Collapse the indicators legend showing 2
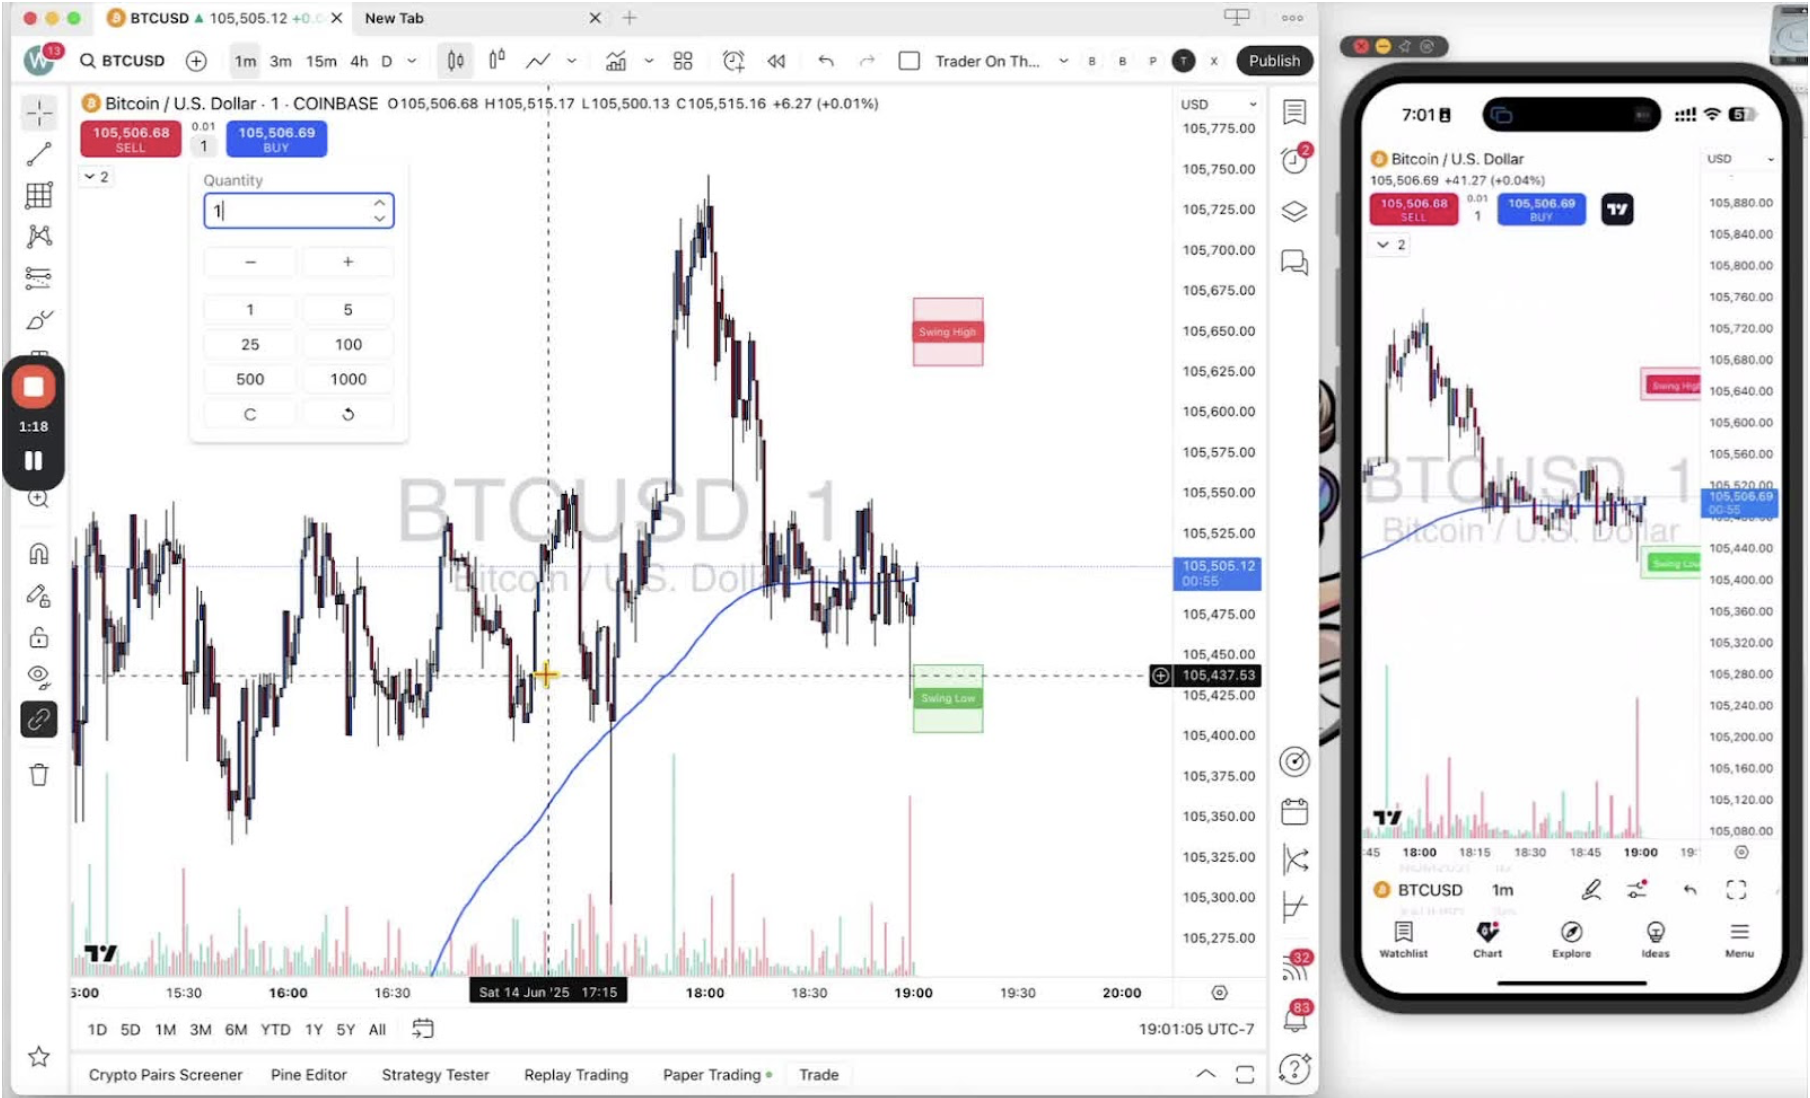Viewport: 1810px width, 1098px height. (x=96, y=177)
